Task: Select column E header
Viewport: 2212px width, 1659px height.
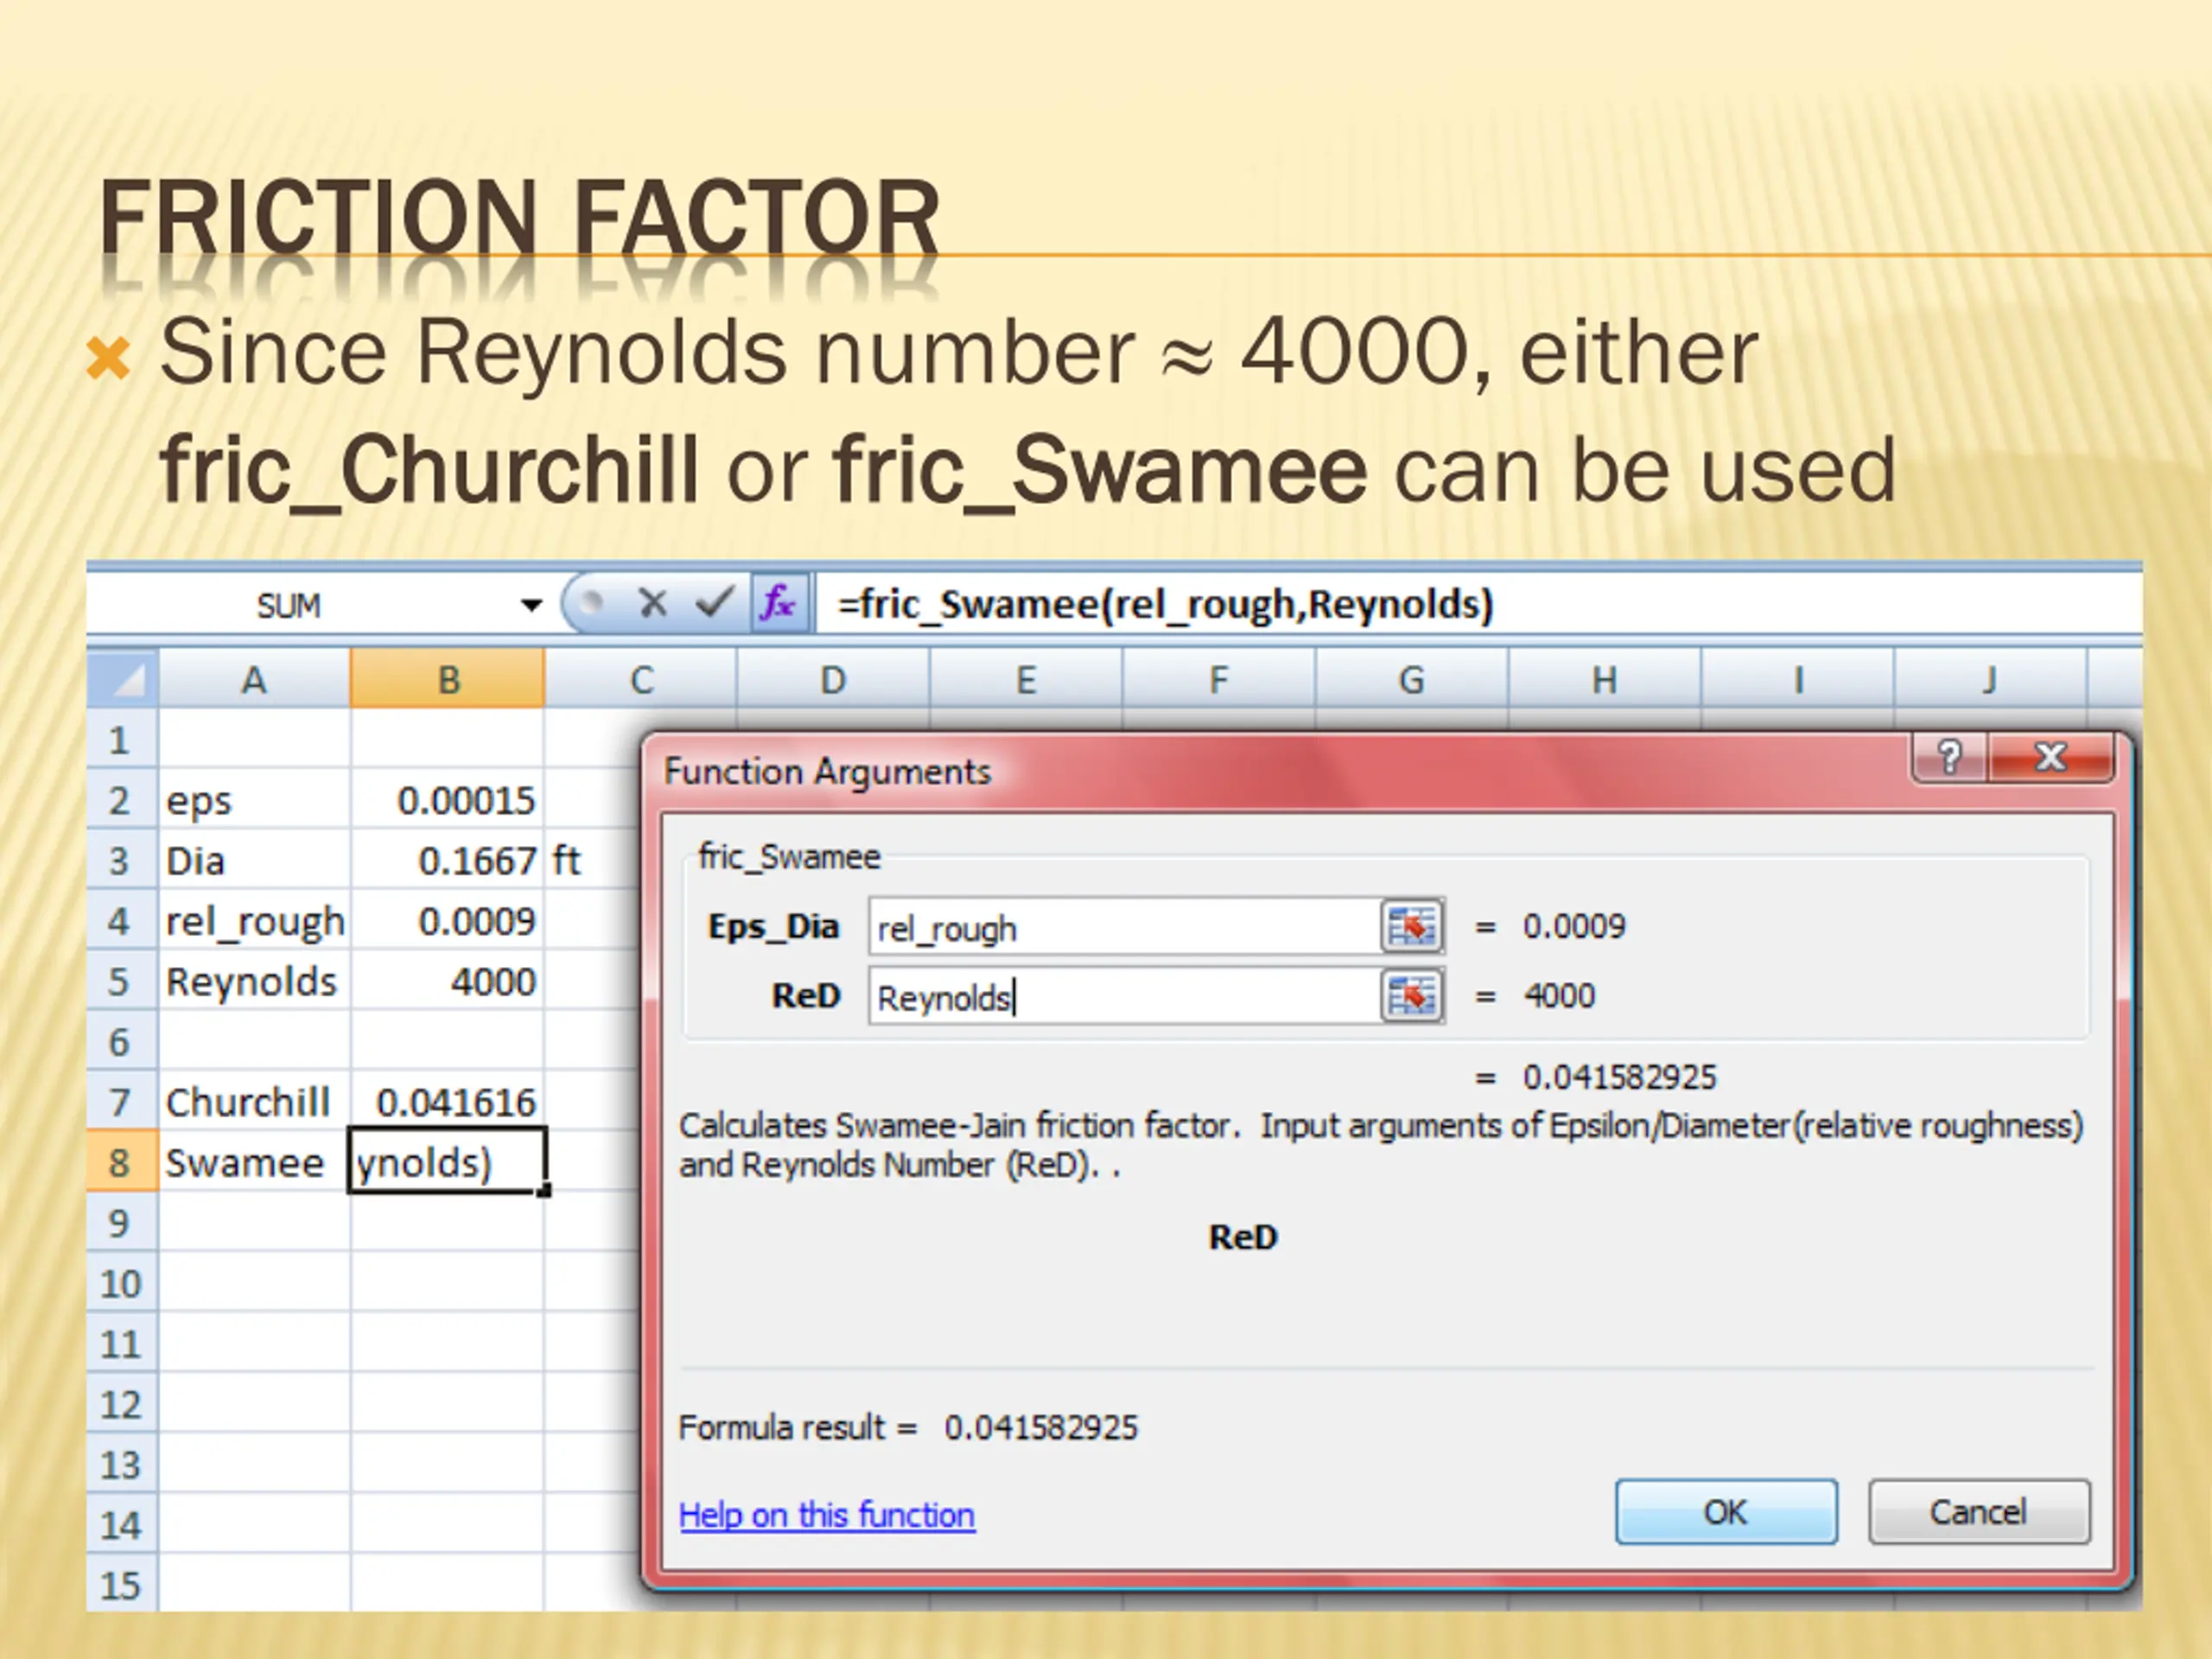Action: pos(1026,680)
